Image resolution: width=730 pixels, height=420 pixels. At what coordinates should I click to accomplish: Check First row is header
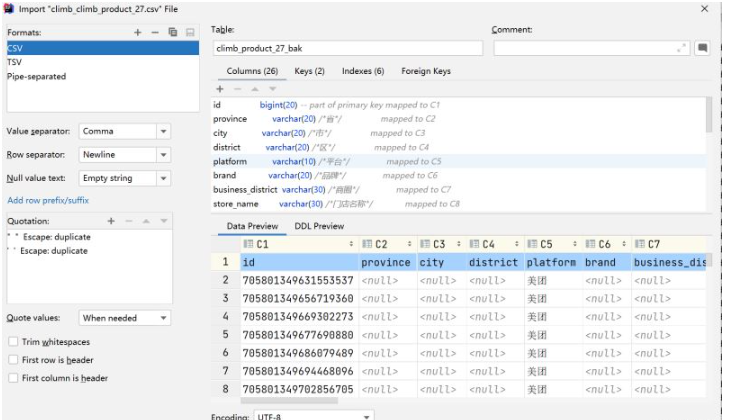click(13, 360)
